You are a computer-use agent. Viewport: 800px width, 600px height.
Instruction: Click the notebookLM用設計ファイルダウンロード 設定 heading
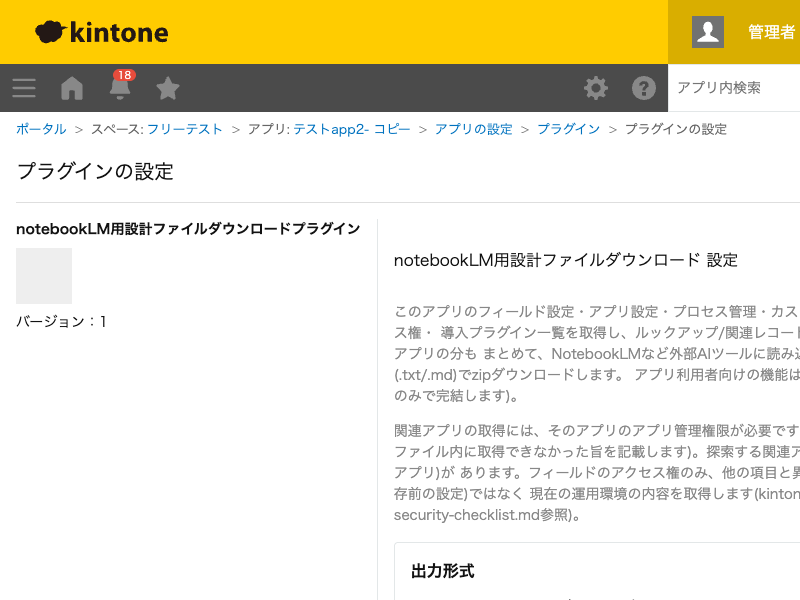click(566, 260)
